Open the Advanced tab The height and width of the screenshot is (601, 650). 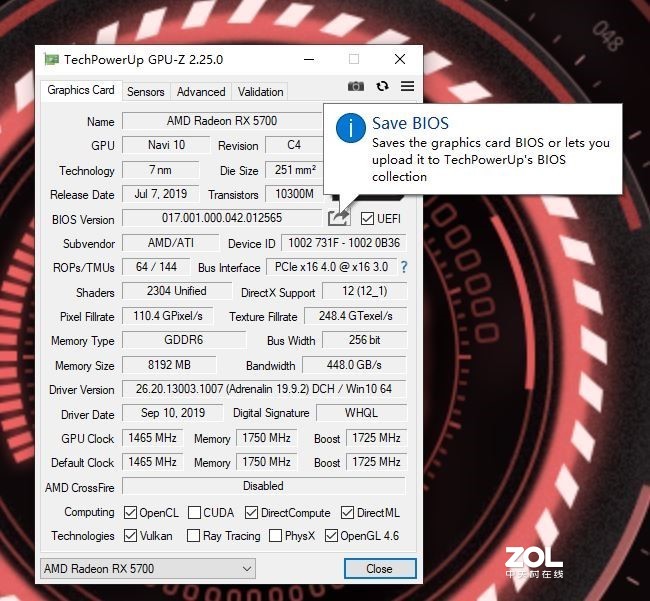[x=201, y=92]
